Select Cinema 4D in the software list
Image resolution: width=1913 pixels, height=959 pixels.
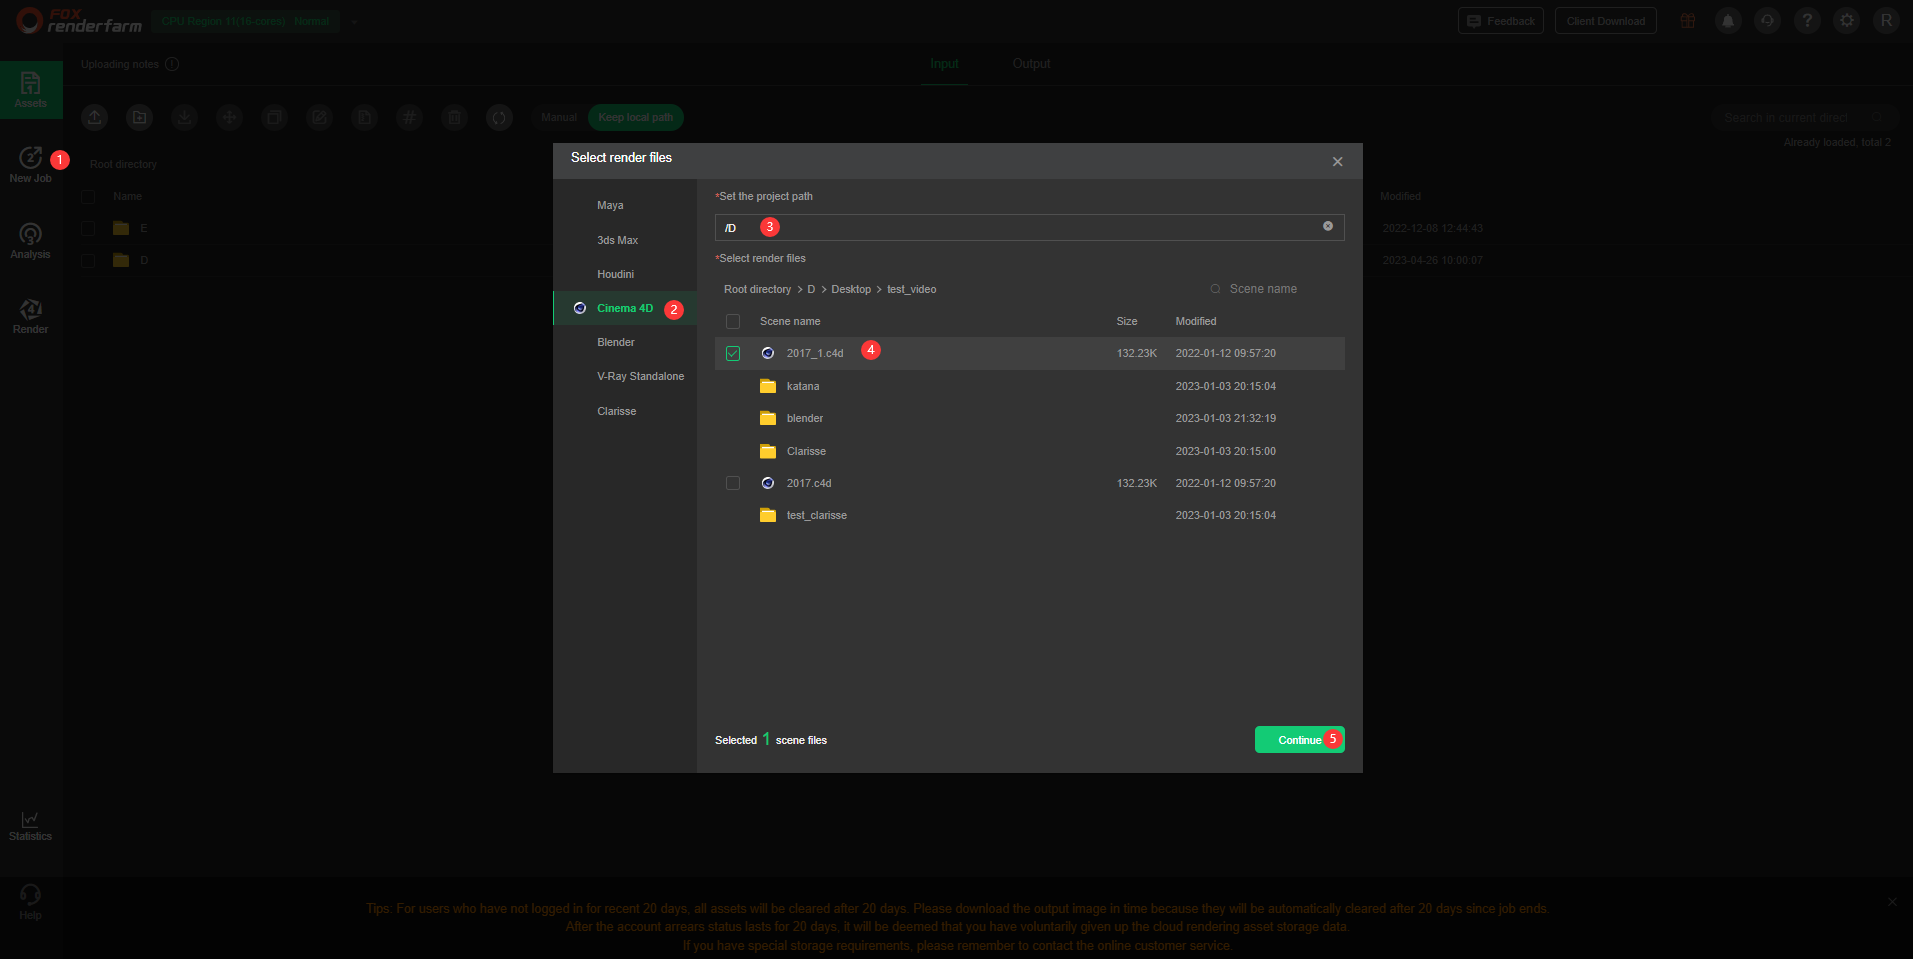(625, 308)
